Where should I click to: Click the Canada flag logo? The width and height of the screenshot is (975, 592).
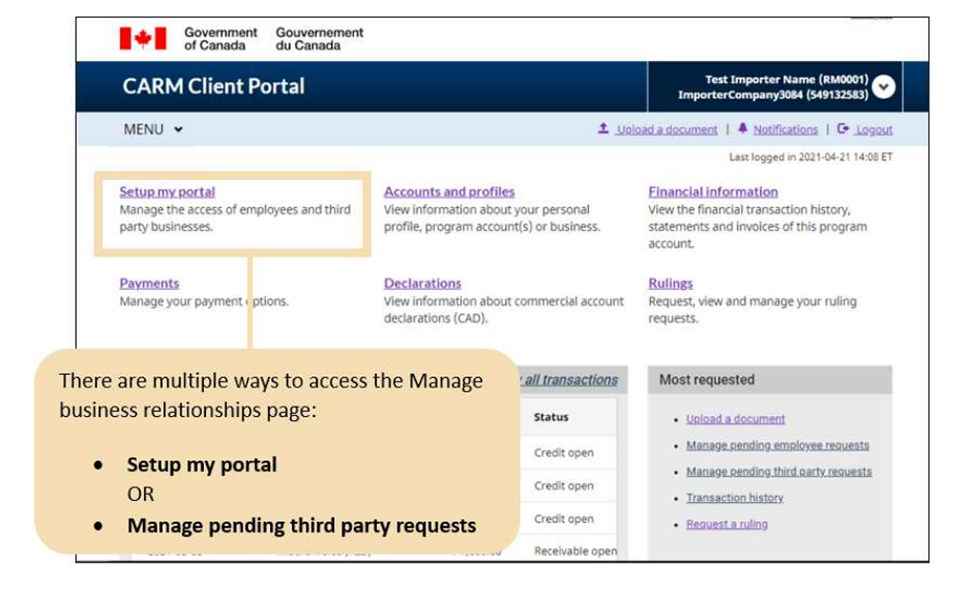(143, 39)
